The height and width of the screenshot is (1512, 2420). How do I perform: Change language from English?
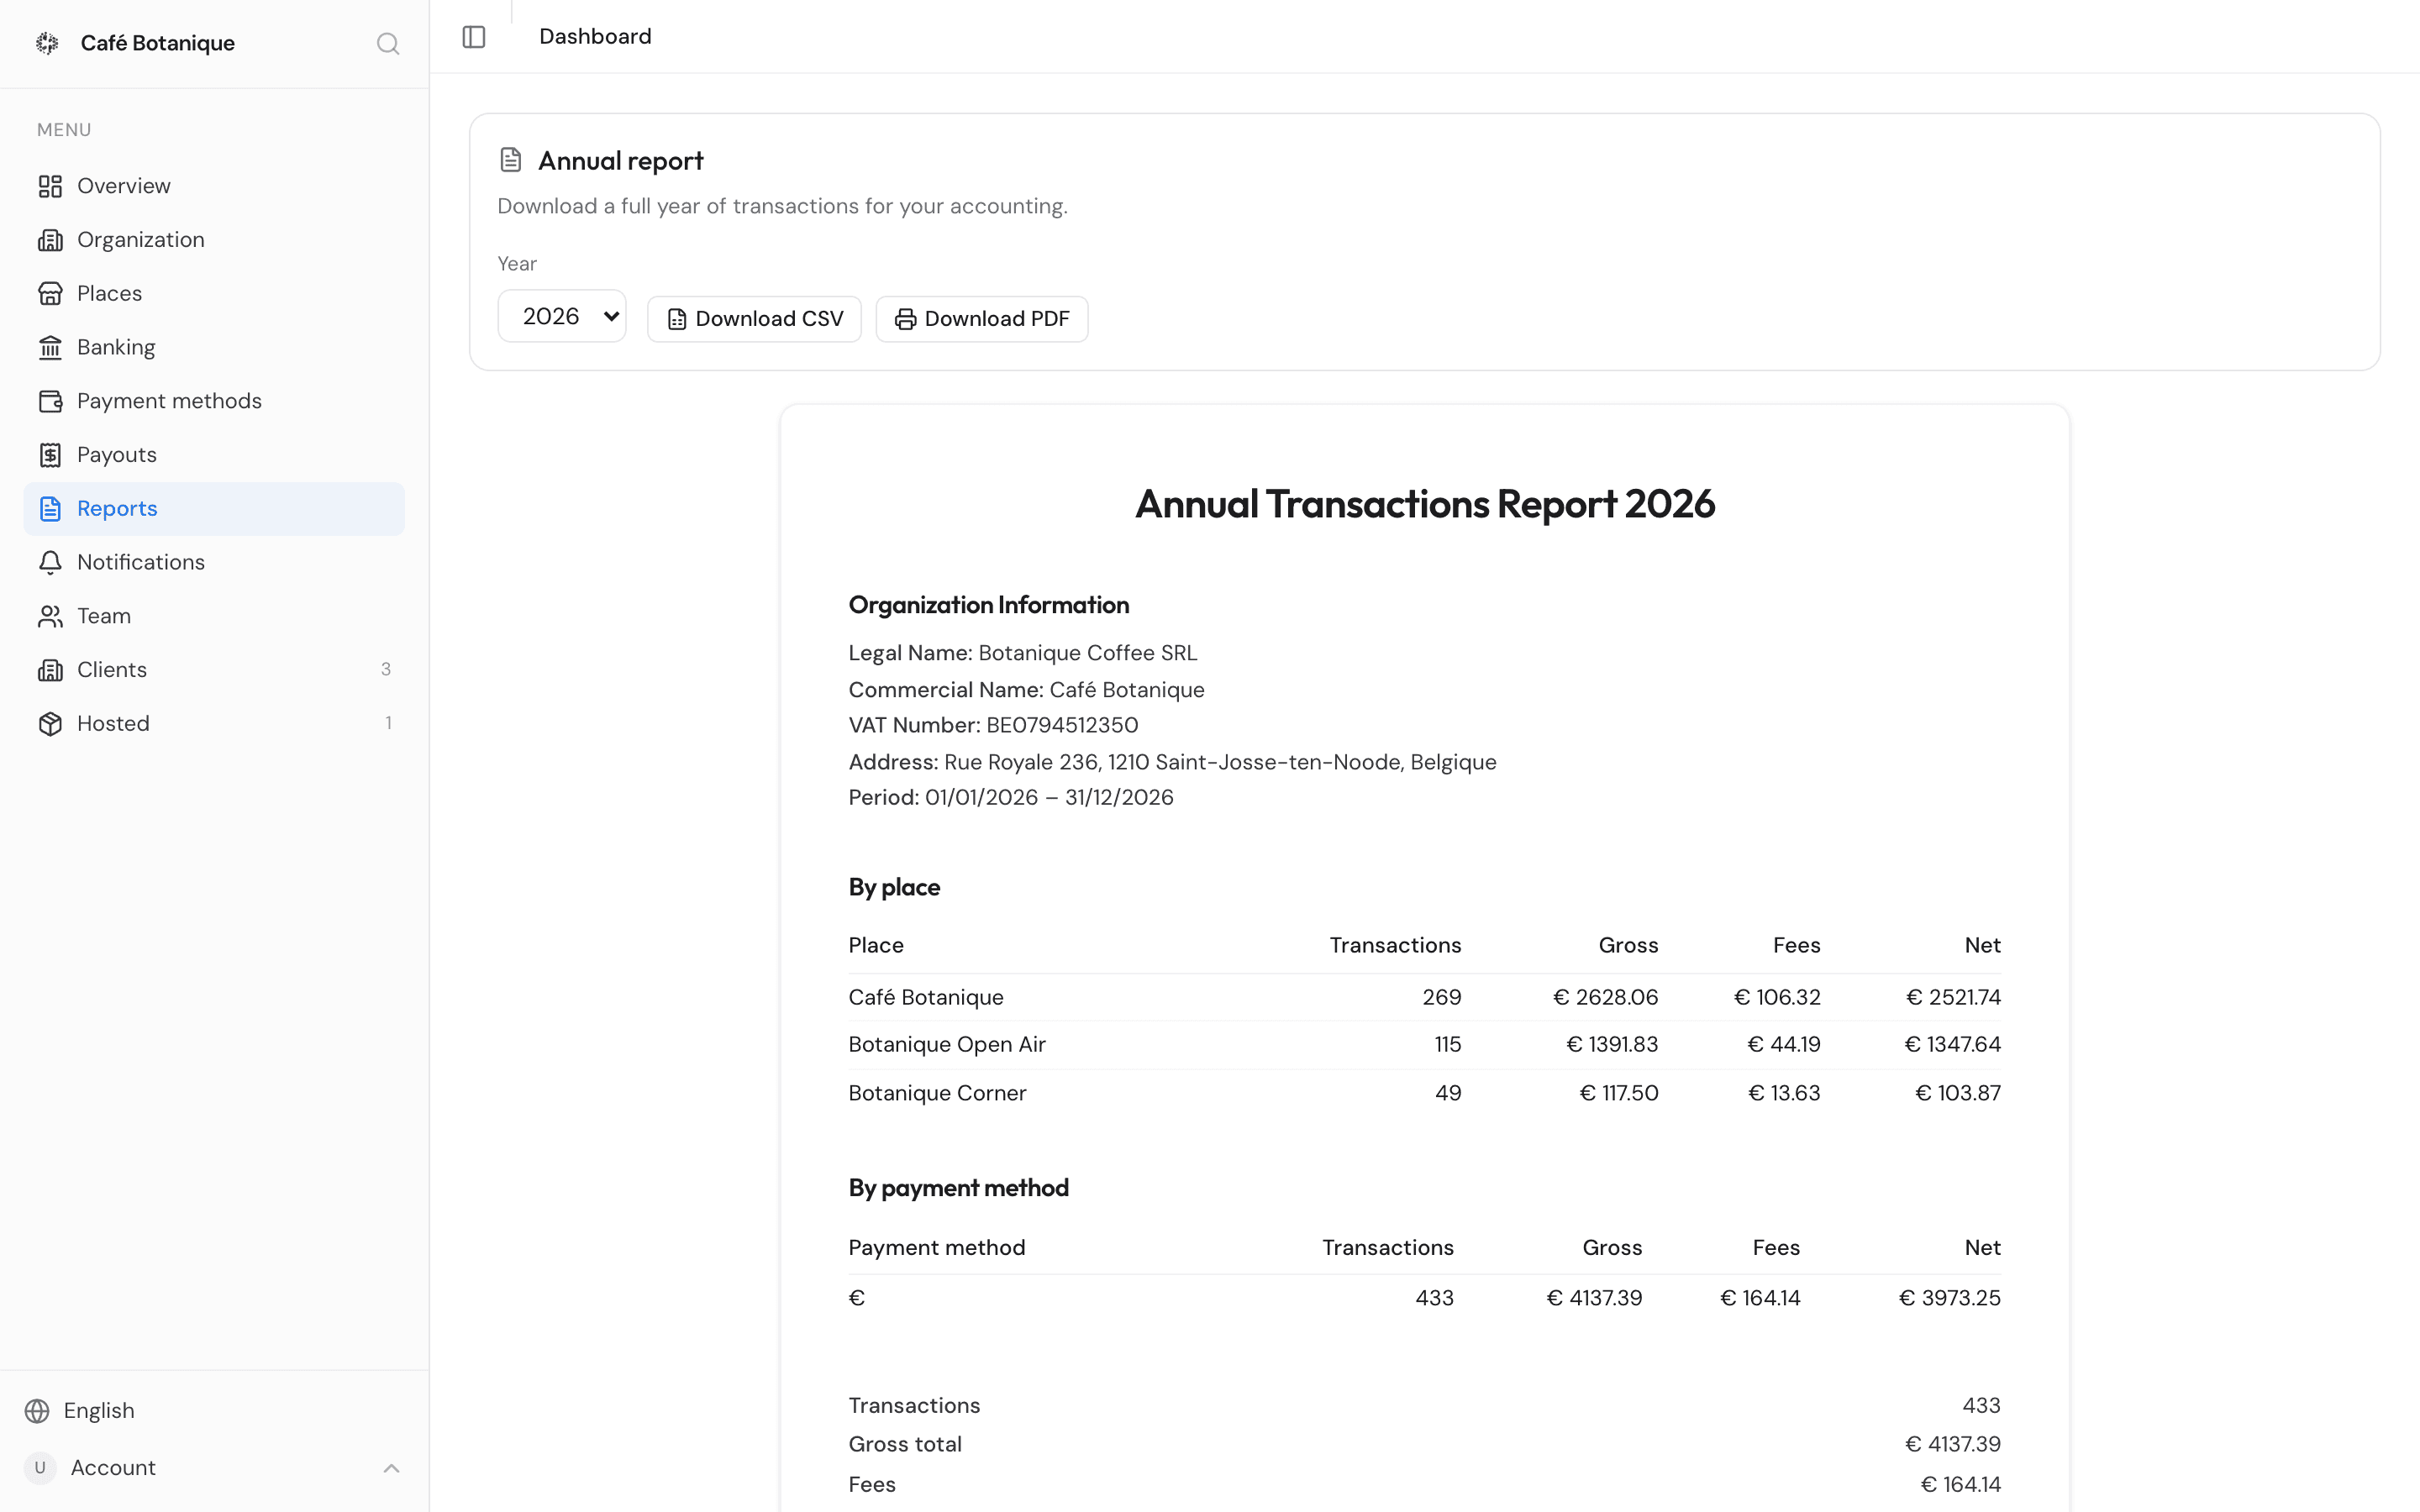tap(98, 1411)
